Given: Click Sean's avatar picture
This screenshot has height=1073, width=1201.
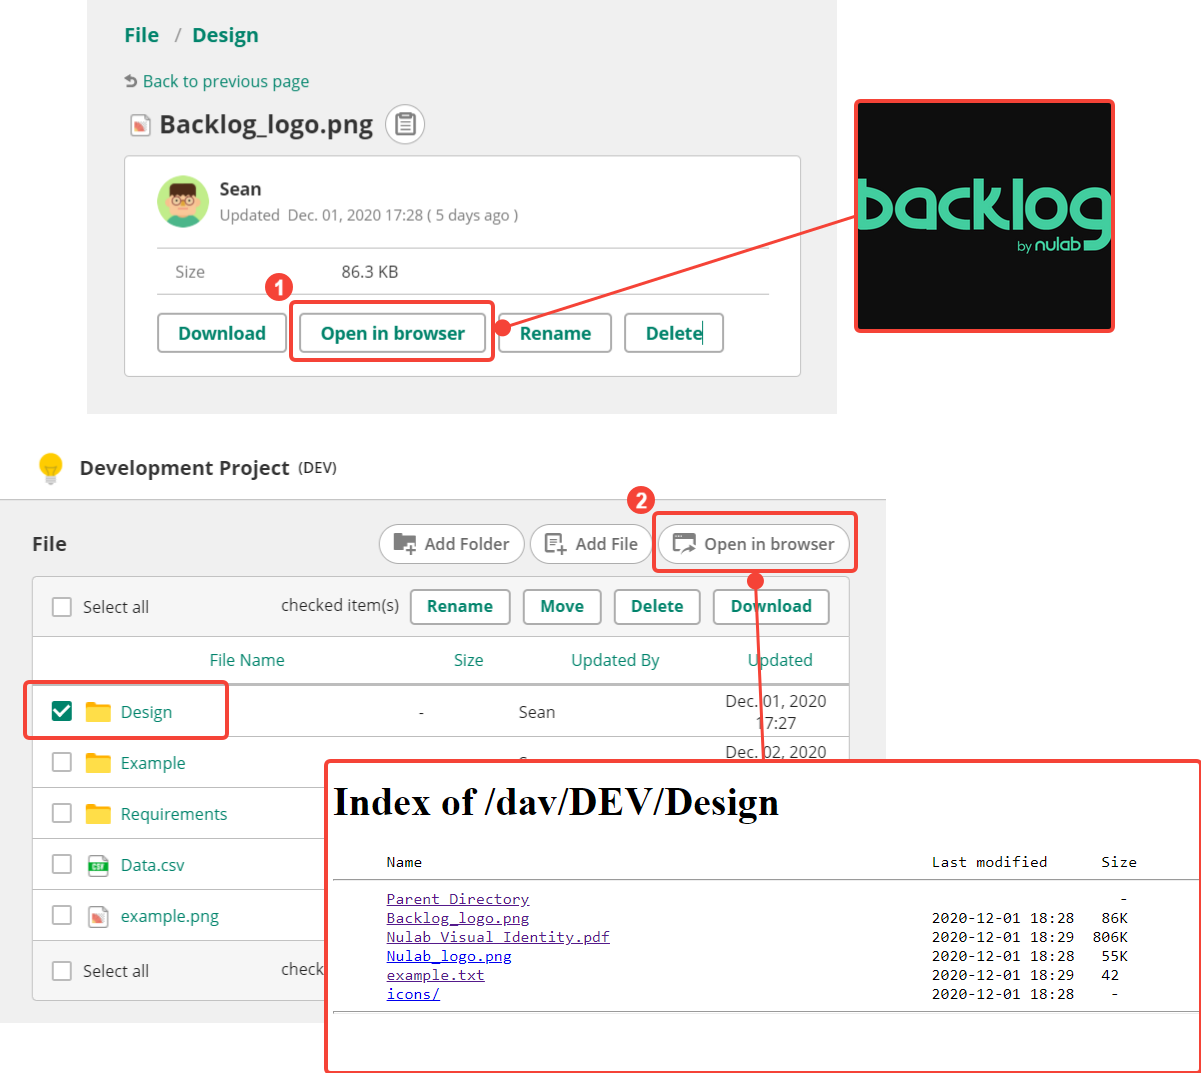Looking at the screenshot, I should click(183, 202).
